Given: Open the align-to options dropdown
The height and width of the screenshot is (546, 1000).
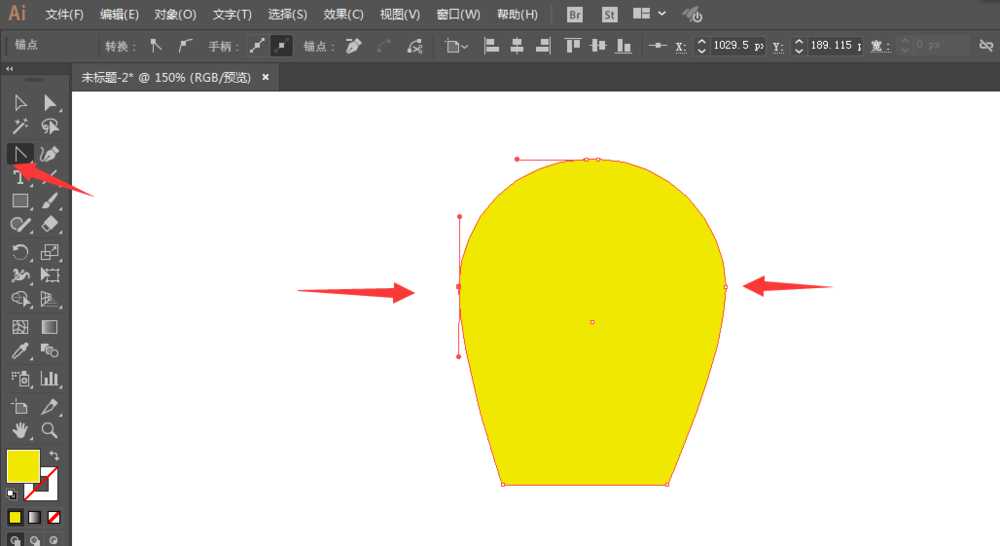Looking at the screenshot, I should (457, 46).
